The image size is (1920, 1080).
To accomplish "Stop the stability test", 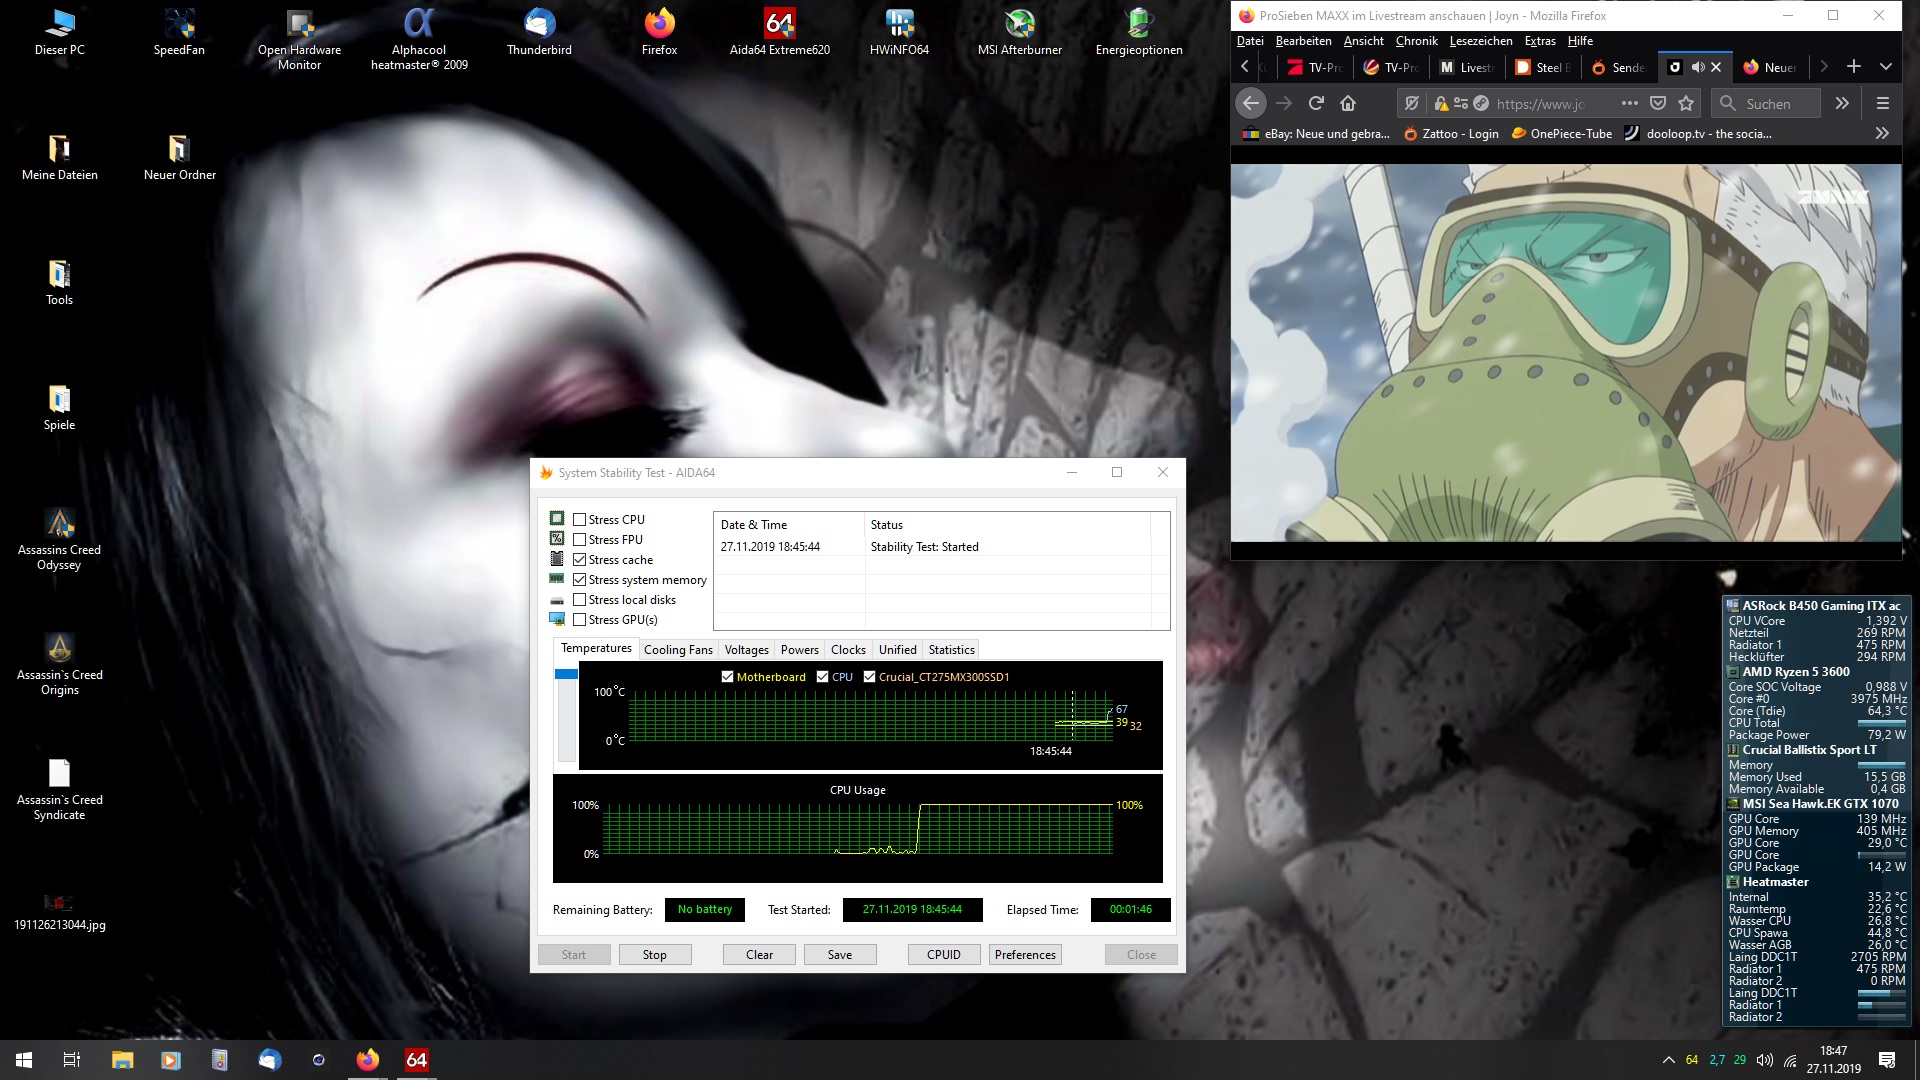I will click(654, 954).
